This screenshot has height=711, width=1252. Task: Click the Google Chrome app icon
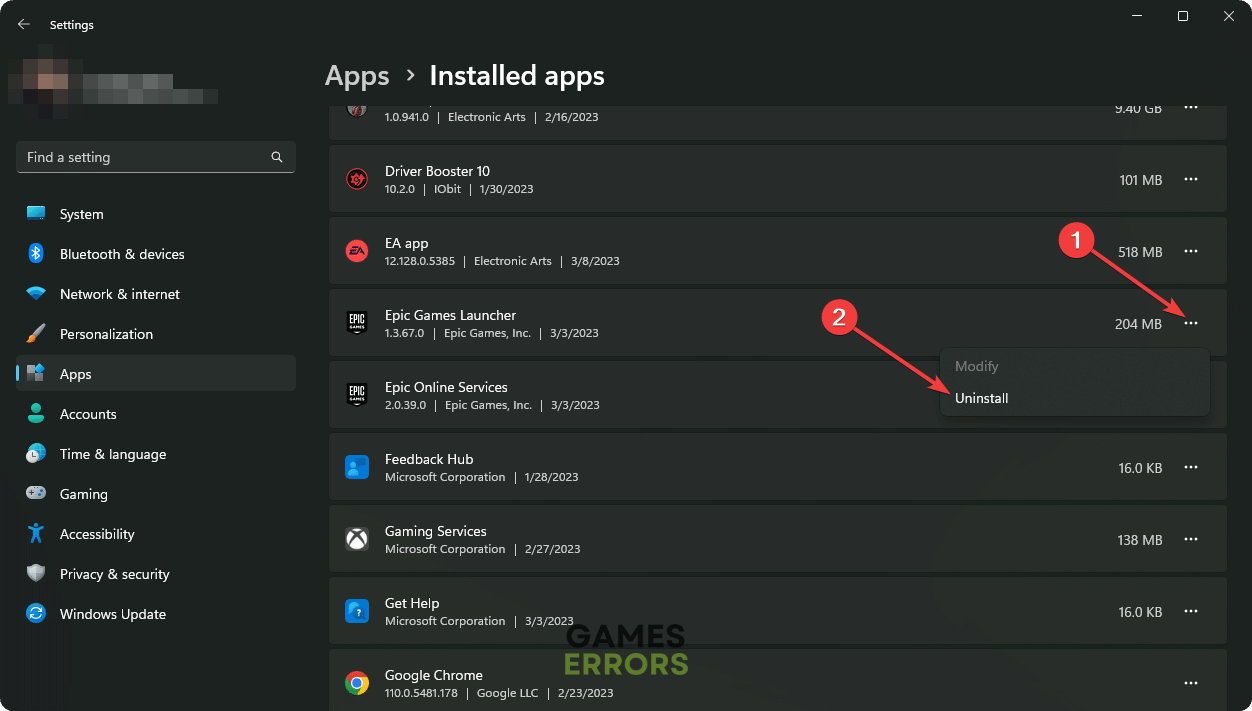click(357, 683)
